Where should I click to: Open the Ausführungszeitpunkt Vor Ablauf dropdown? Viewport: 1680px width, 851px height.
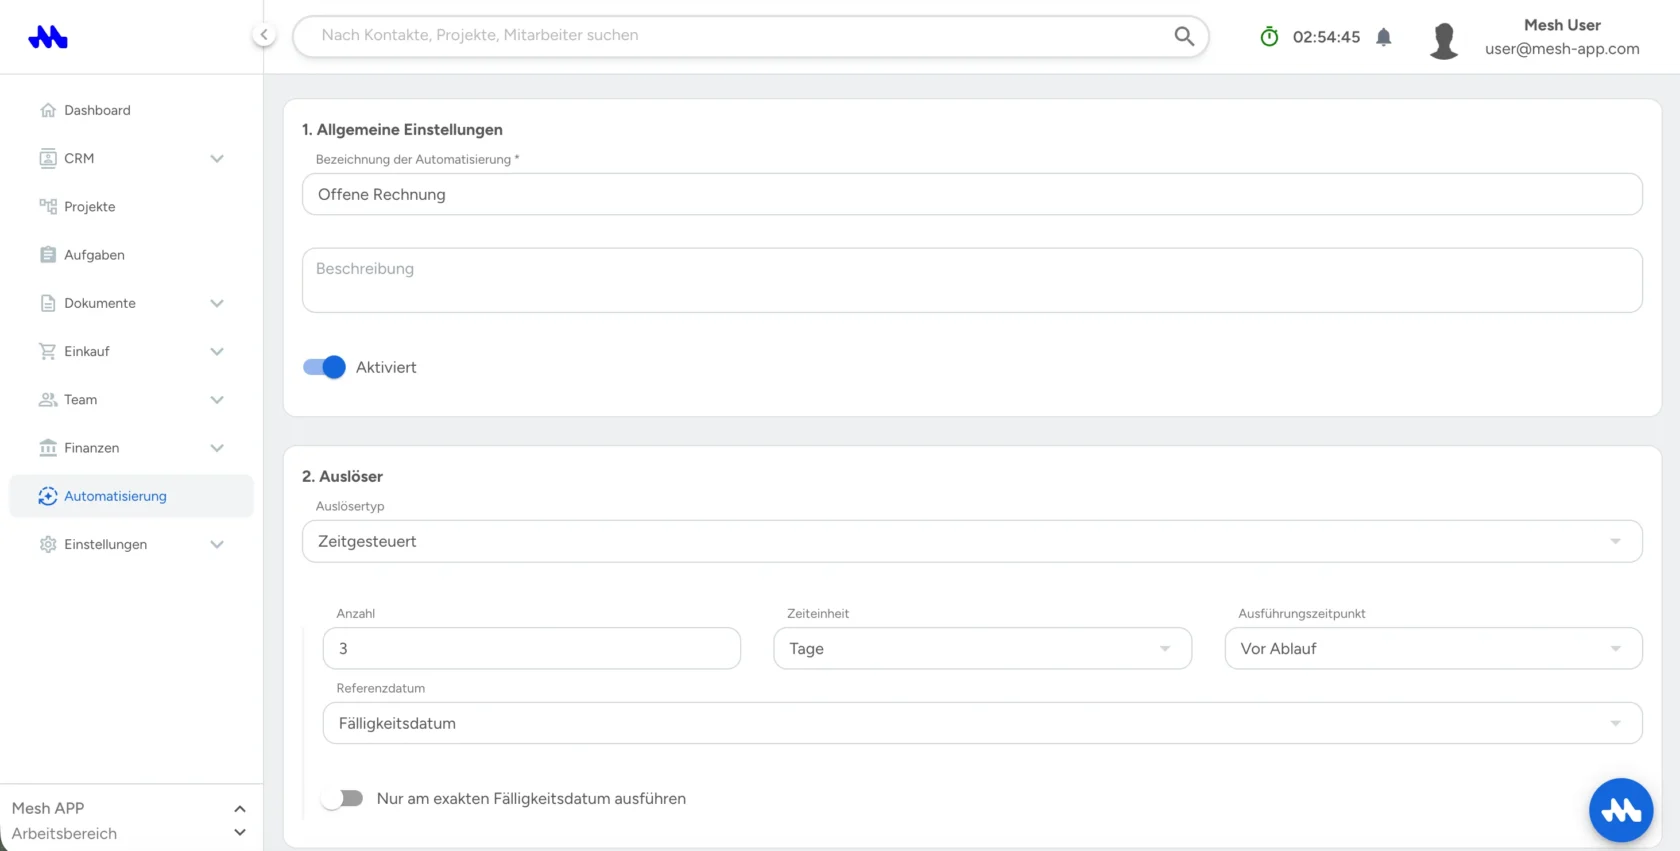tap(1433, 648)
